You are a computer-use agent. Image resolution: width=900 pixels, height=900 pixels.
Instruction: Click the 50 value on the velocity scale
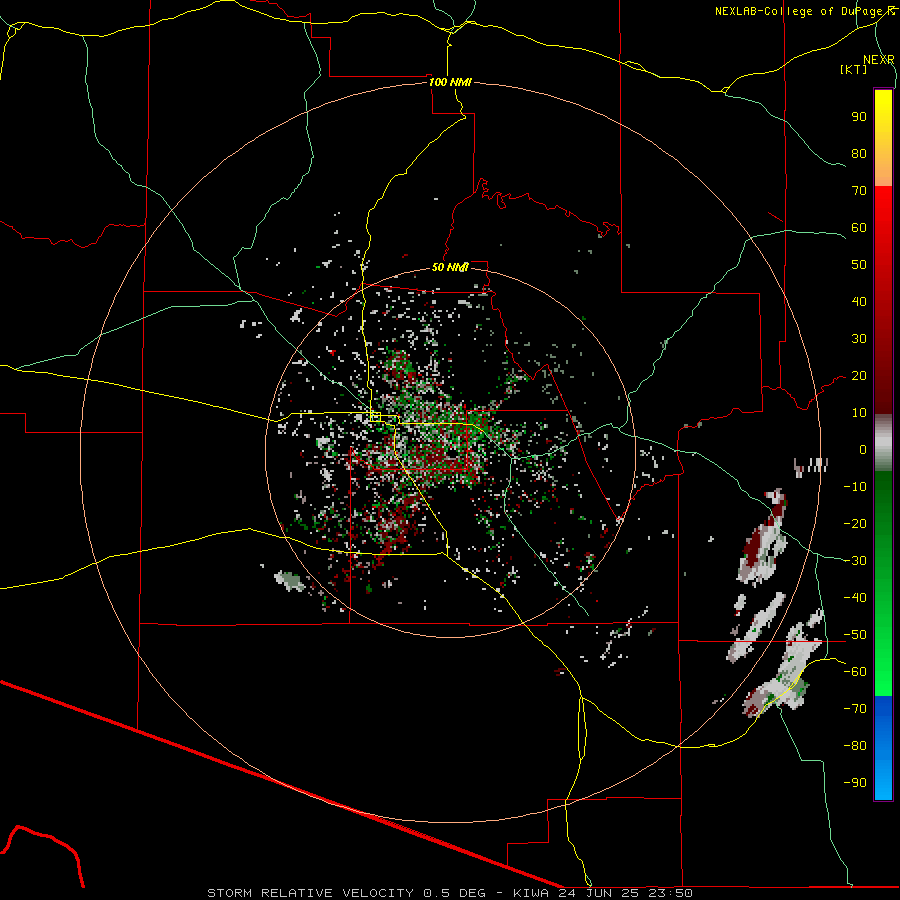[859, 265]
